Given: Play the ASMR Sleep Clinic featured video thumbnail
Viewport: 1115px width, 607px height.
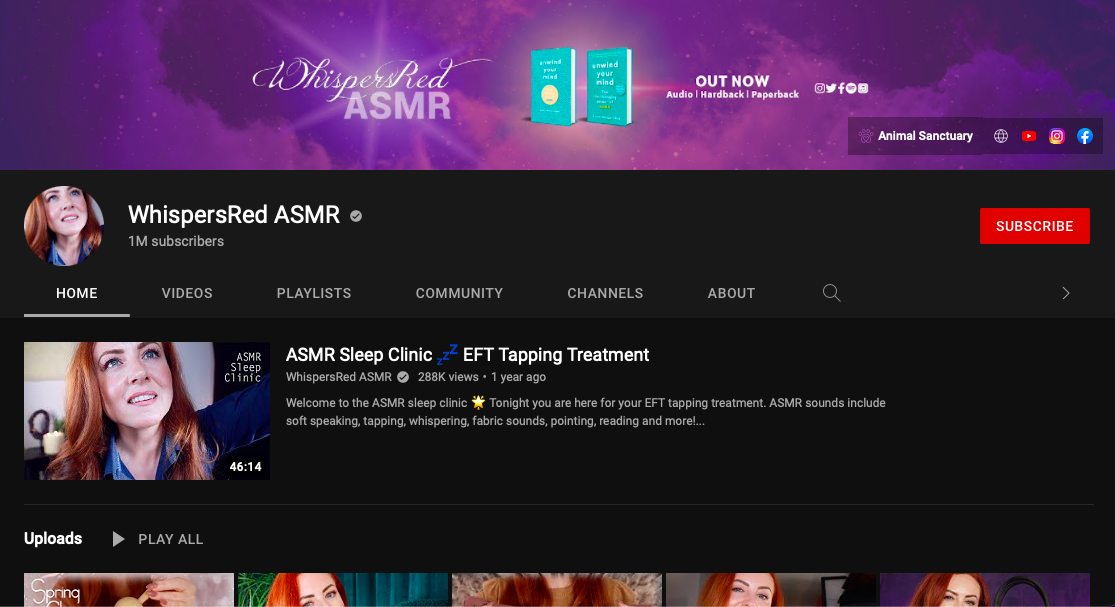Looking at the screenshot, I should pos(146,411).
